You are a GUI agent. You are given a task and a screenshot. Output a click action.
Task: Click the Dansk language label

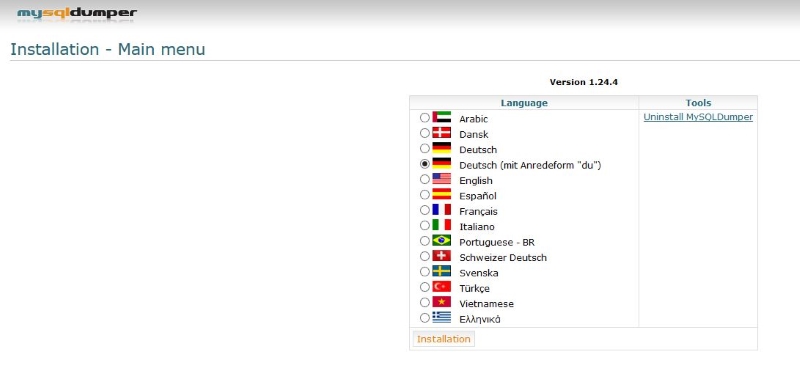coord(473,135)
